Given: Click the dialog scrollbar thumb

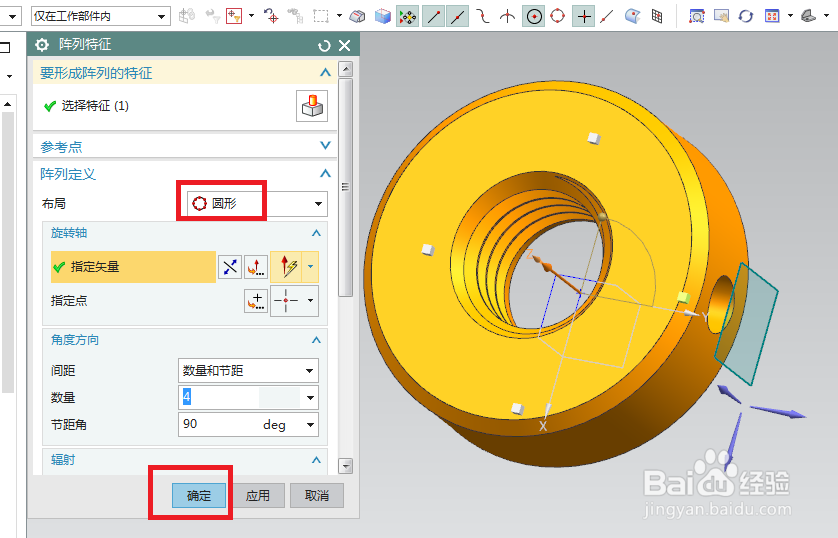Looking at the screenshot, I should point(346,187).
